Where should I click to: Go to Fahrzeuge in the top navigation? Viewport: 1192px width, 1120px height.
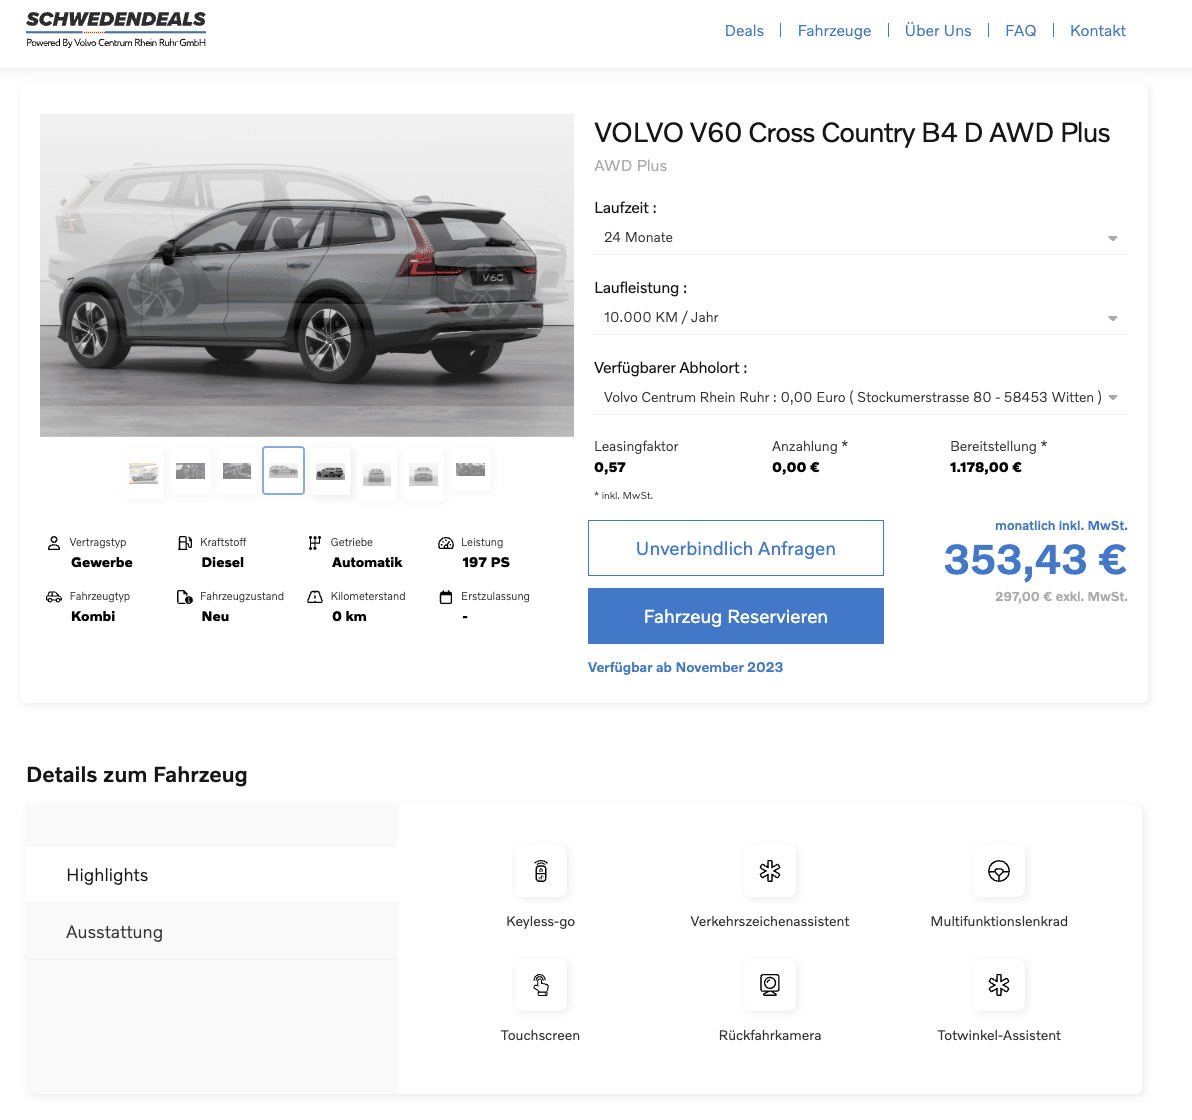(x=835, y=30)
